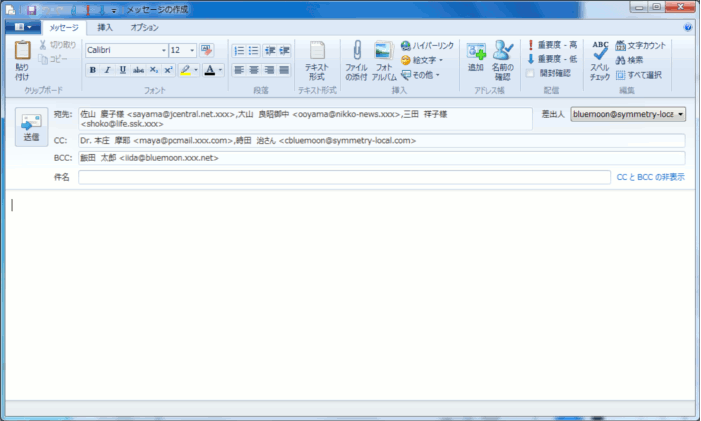Viewport: 701px width, 421px height.
Task: Attach a file with the paperclip icon
Action: (356, 60)
